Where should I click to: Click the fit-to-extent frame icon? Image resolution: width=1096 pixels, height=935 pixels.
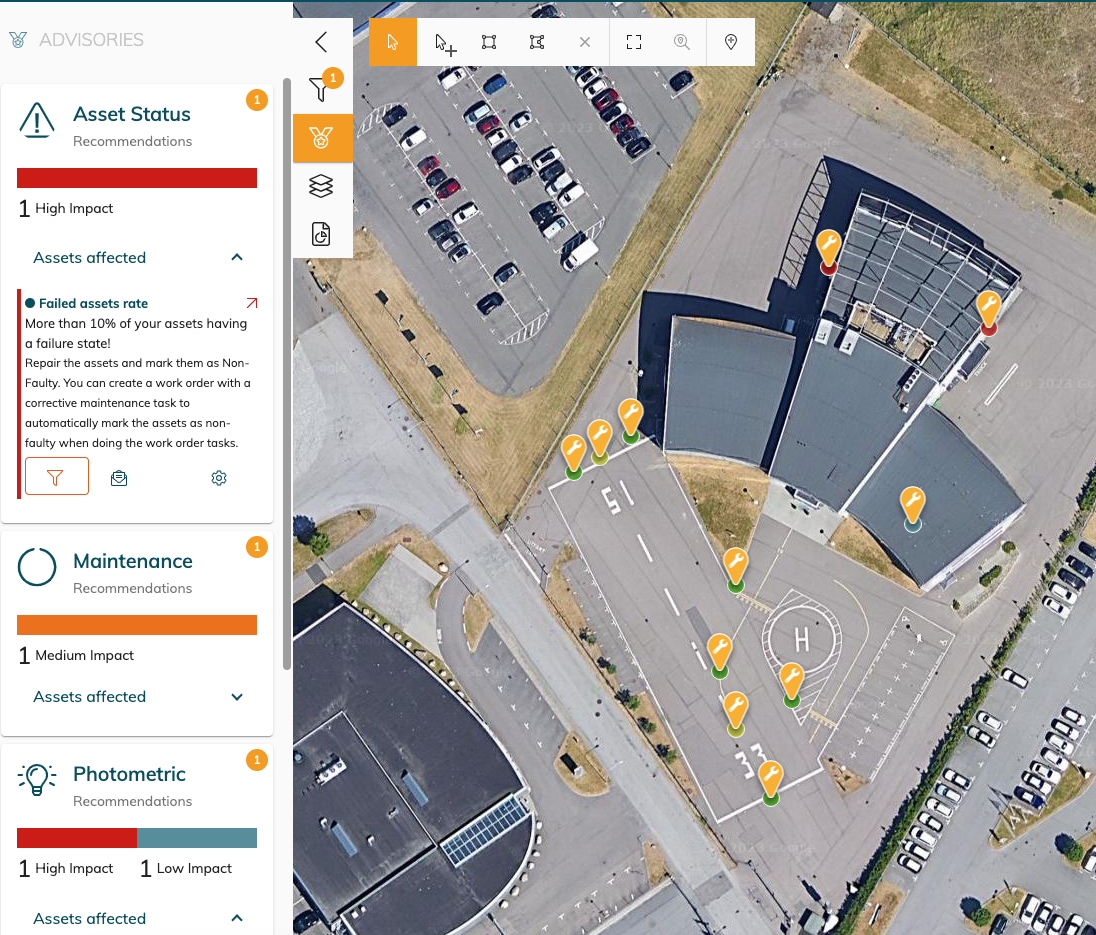633,42
